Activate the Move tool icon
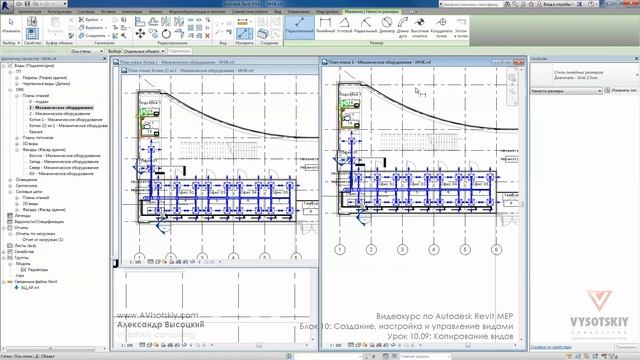Screen dimensions: 640x360 point(140,33)
